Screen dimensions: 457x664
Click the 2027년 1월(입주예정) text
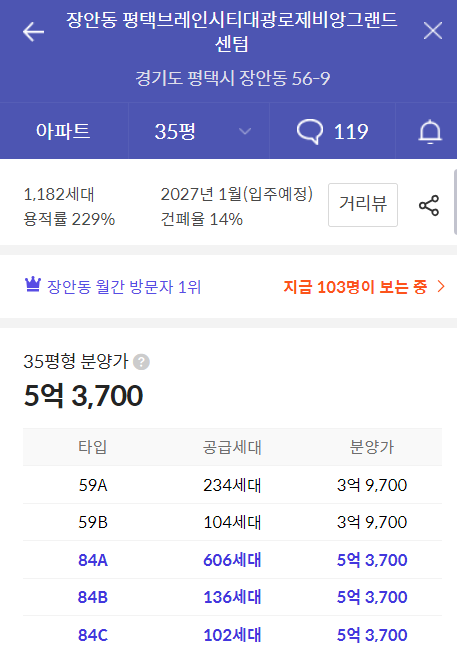(x=237, y=194)
